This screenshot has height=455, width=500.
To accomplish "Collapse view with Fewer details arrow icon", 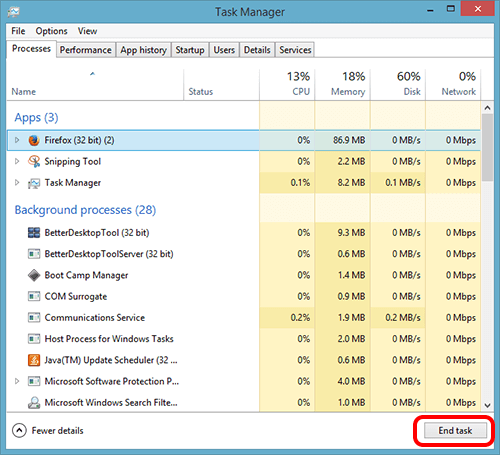I will click(x=19, y=431).
